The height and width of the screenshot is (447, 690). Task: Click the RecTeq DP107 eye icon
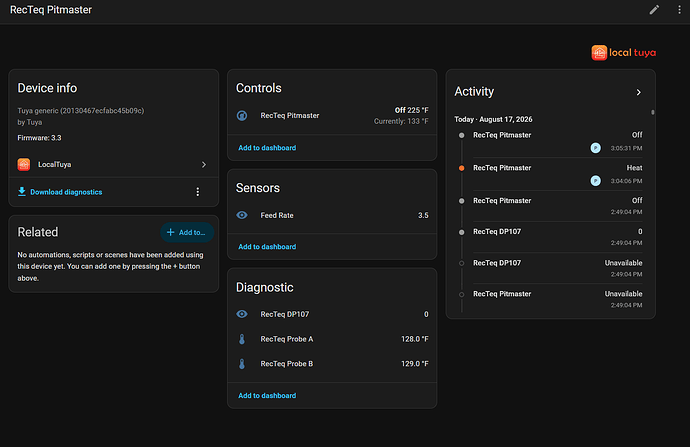pos(242,314)
